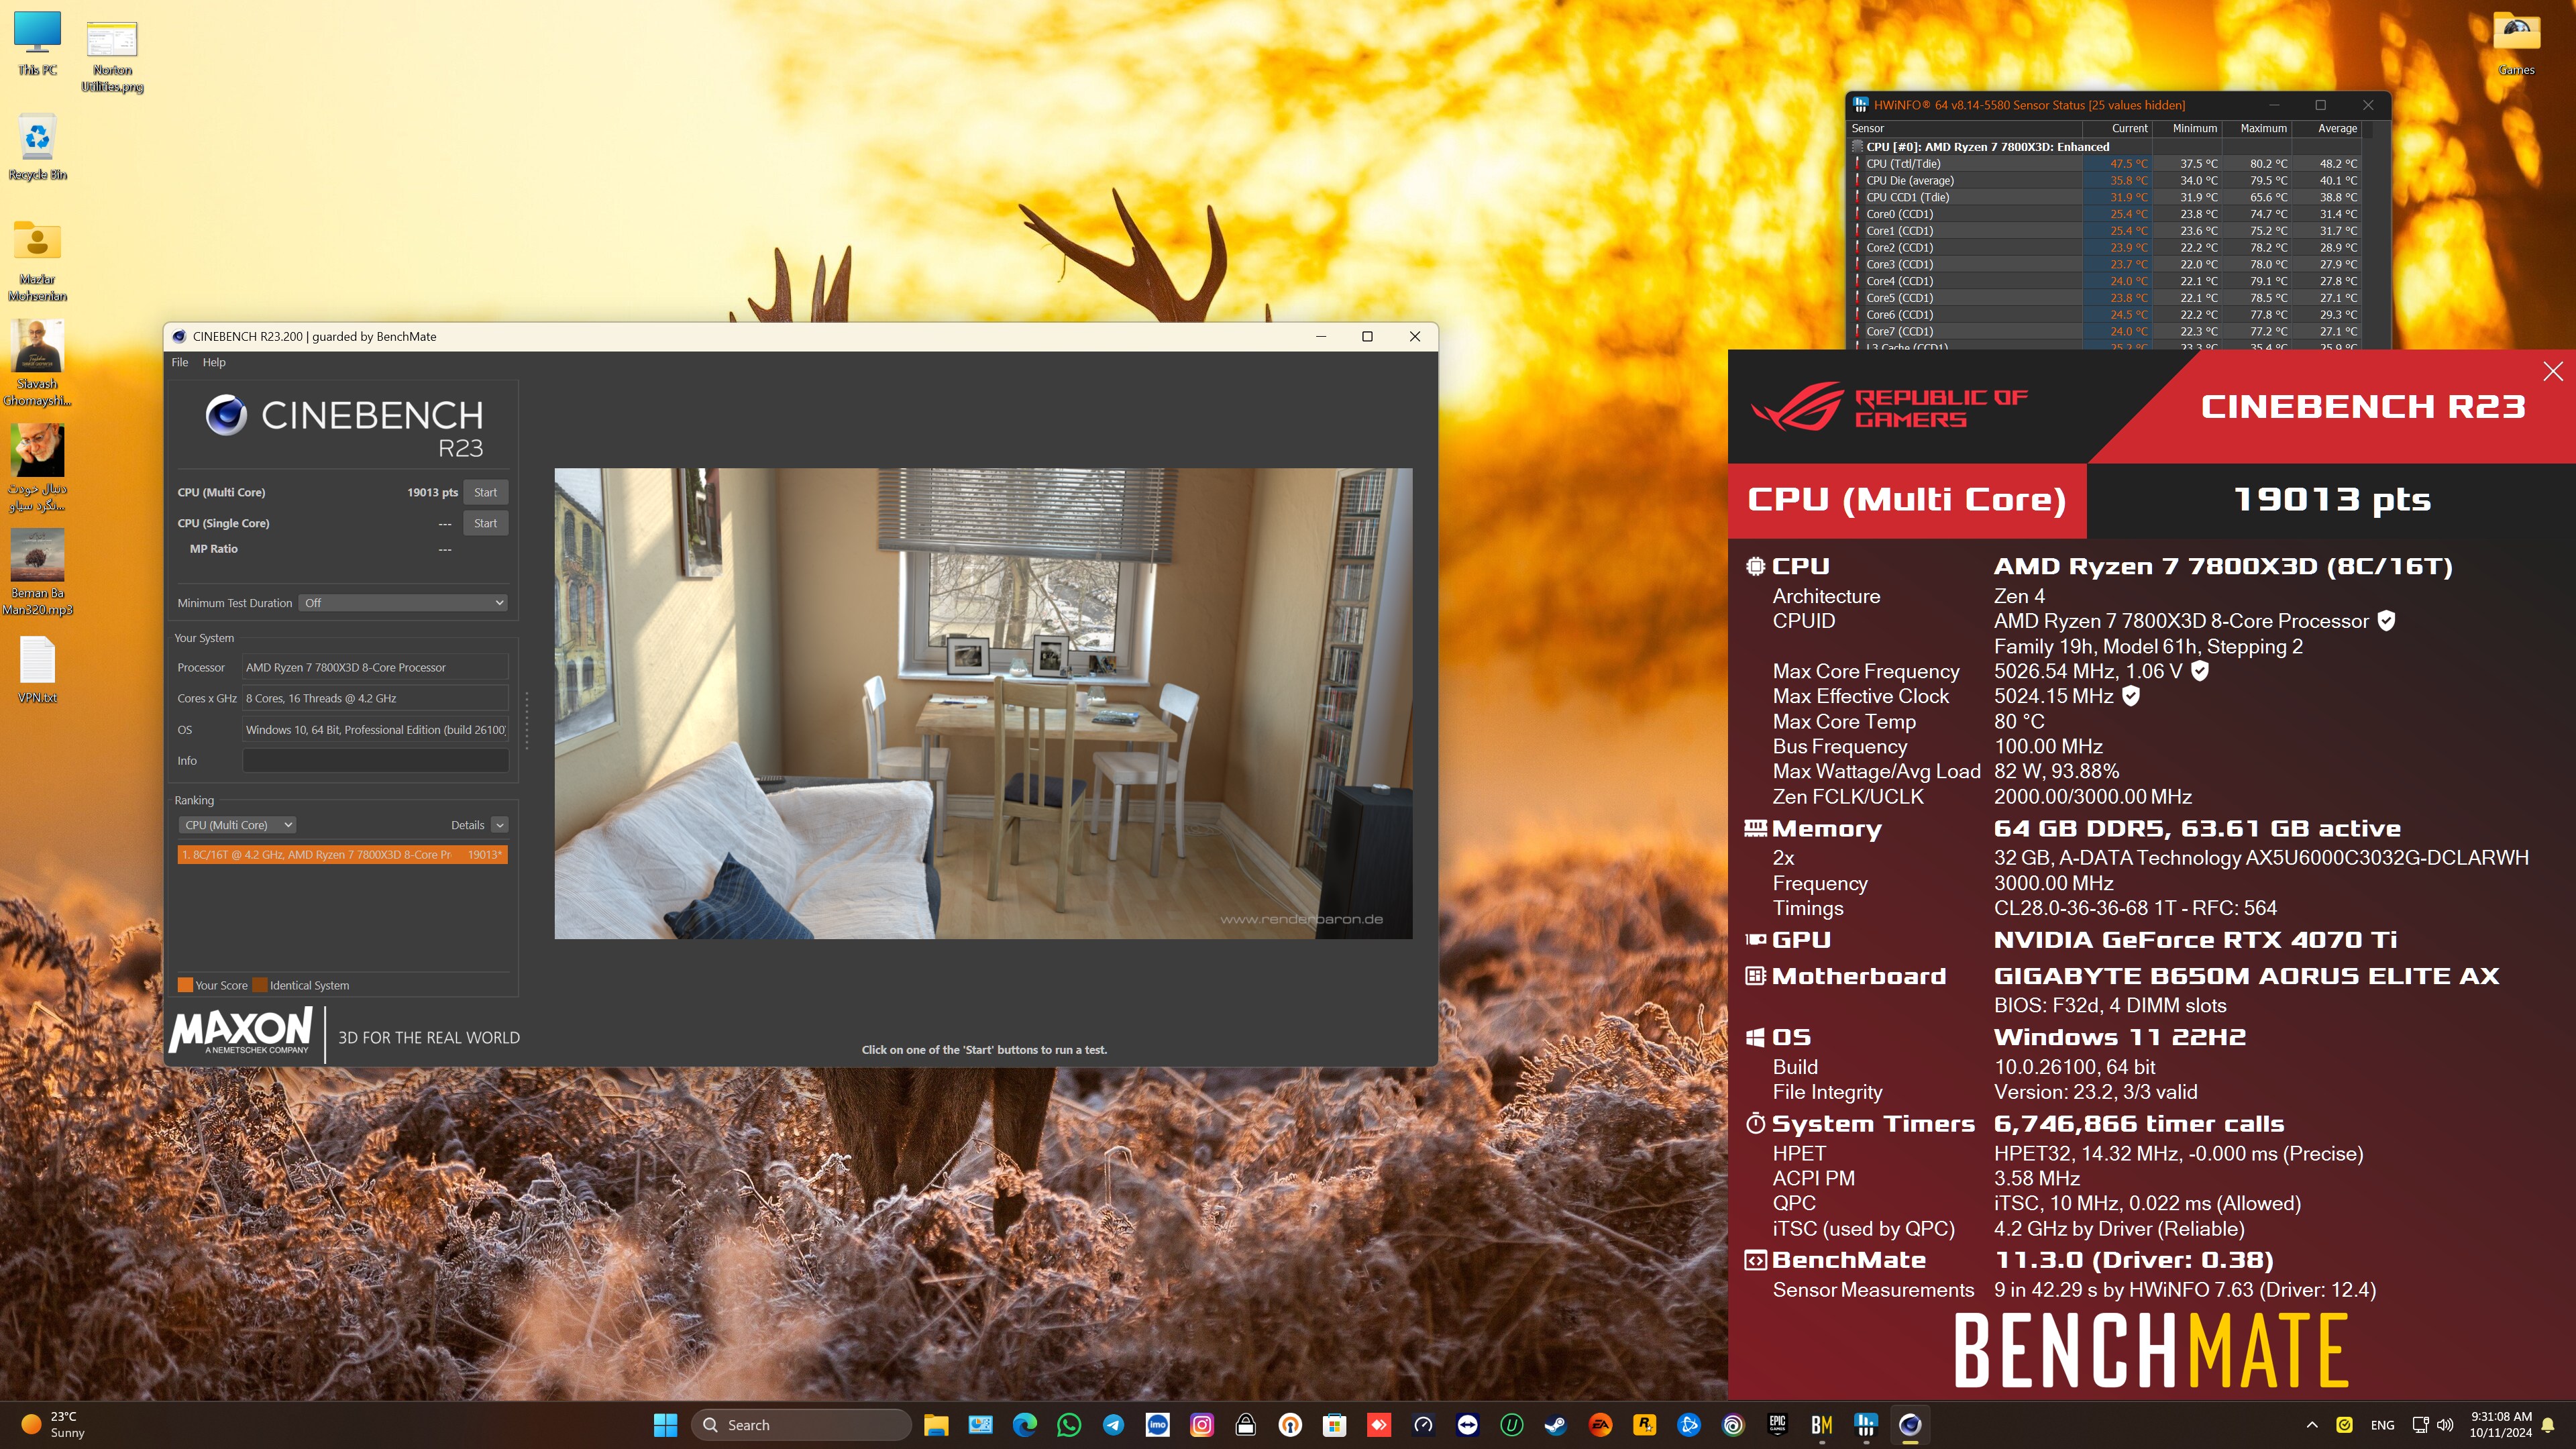Open the Maziar Mohsenian user folder

point(37,260)
